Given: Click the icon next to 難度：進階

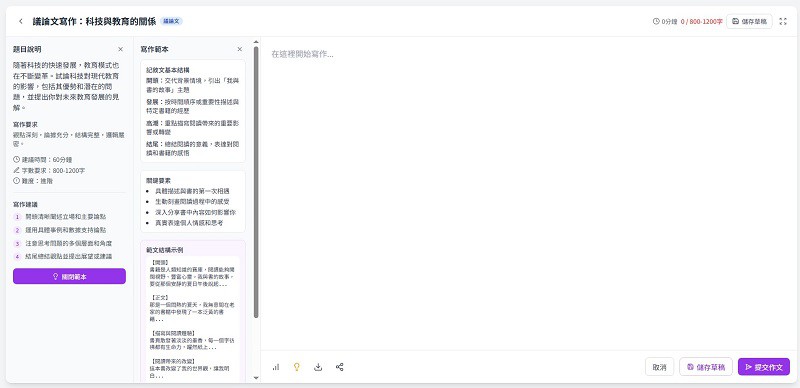Looking at the screenshot, I should pyautogui.click(x=16, y=181).
